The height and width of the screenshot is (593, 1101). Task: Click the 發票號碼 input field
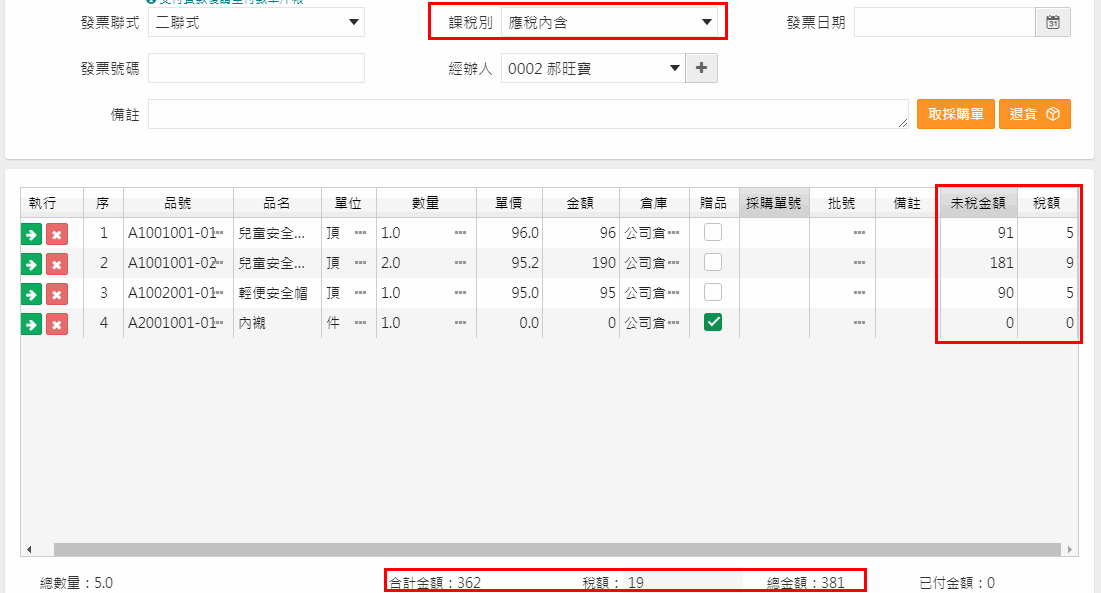click(x=256, y=68)
